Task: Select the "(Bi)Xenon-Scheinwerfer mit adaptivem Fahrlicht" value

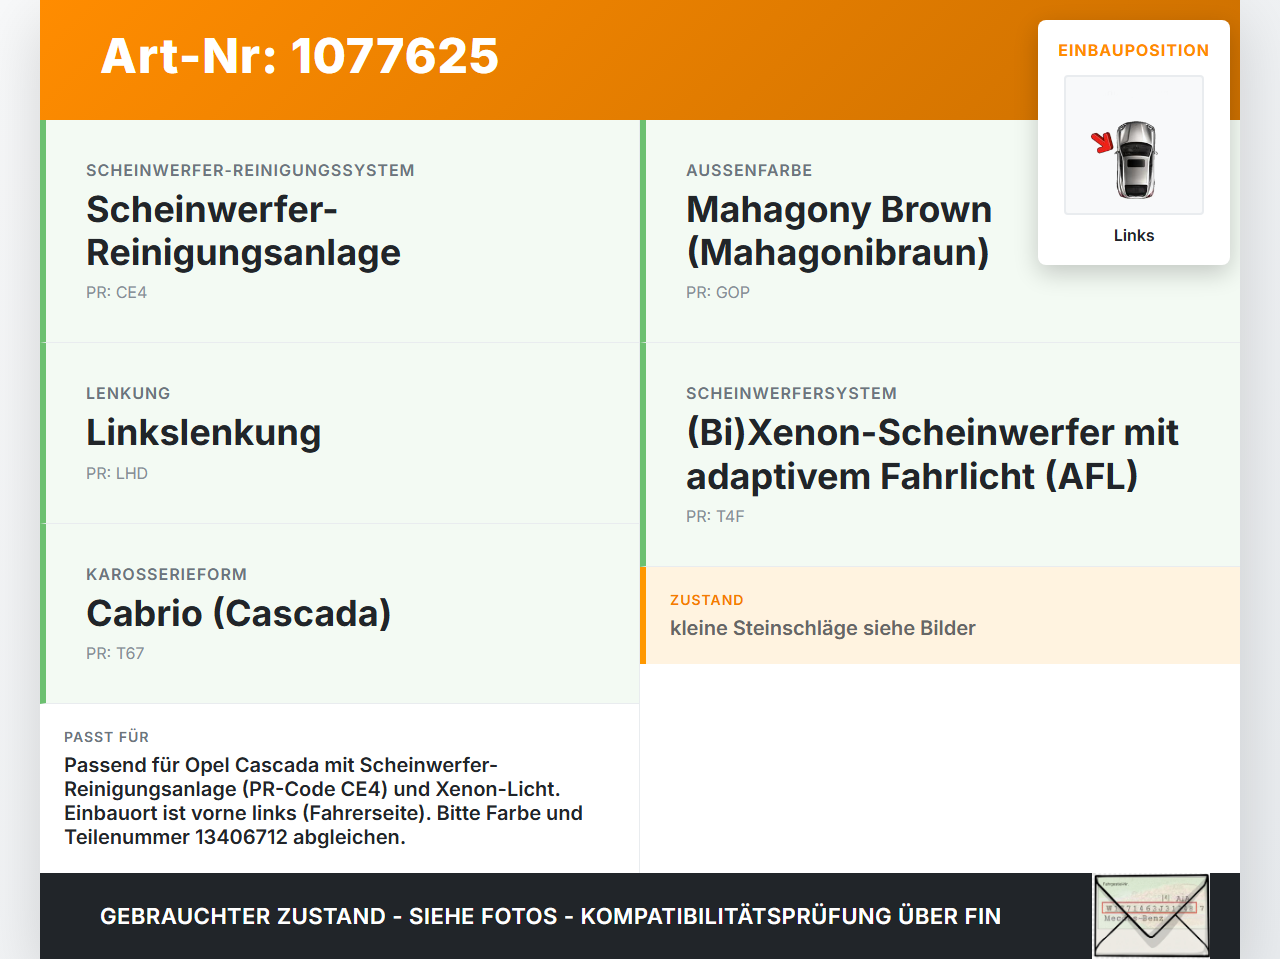Action: pyautogui.click(x=932, y=454)
